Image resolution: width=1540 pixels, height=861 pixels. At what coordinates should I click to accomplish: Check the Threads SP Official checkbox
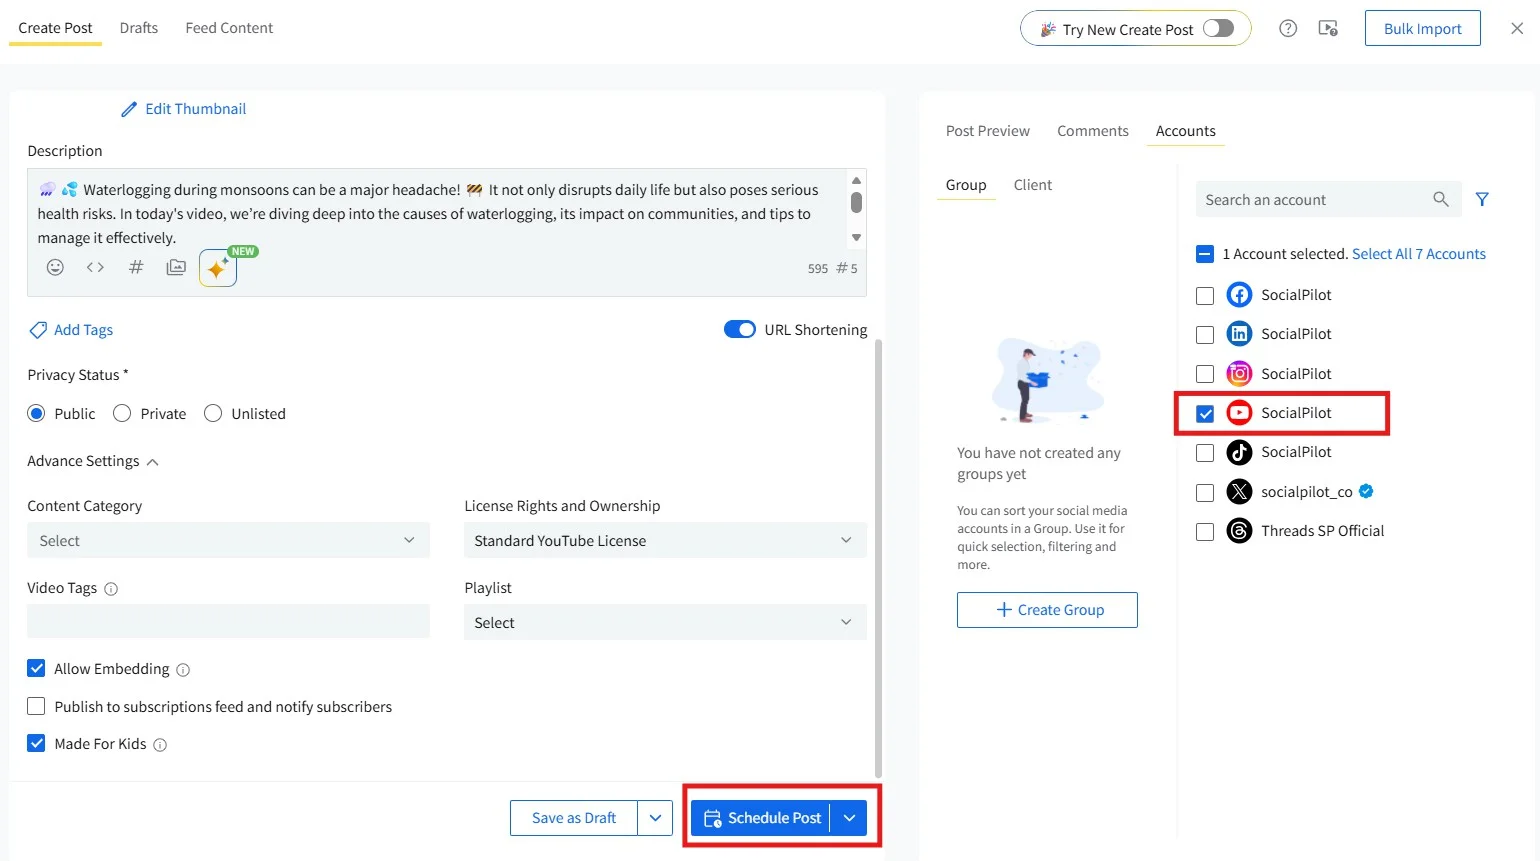click(1205, 532)
